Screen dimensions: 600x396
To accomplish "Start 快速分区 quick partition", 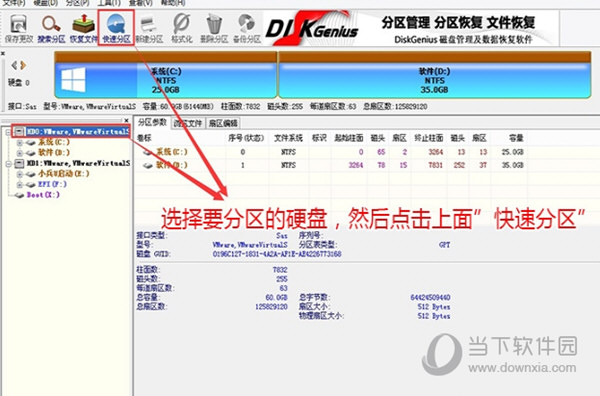I will click(x=116, y=28).
